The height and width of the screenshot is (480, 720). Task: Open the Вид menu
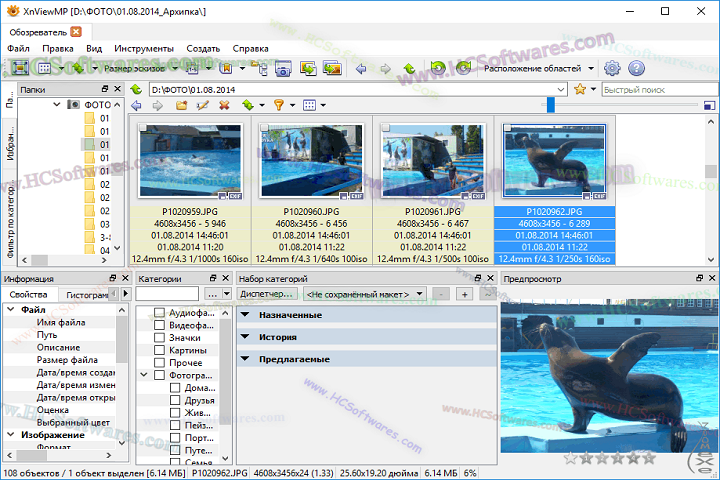click(x=94, y=49)
